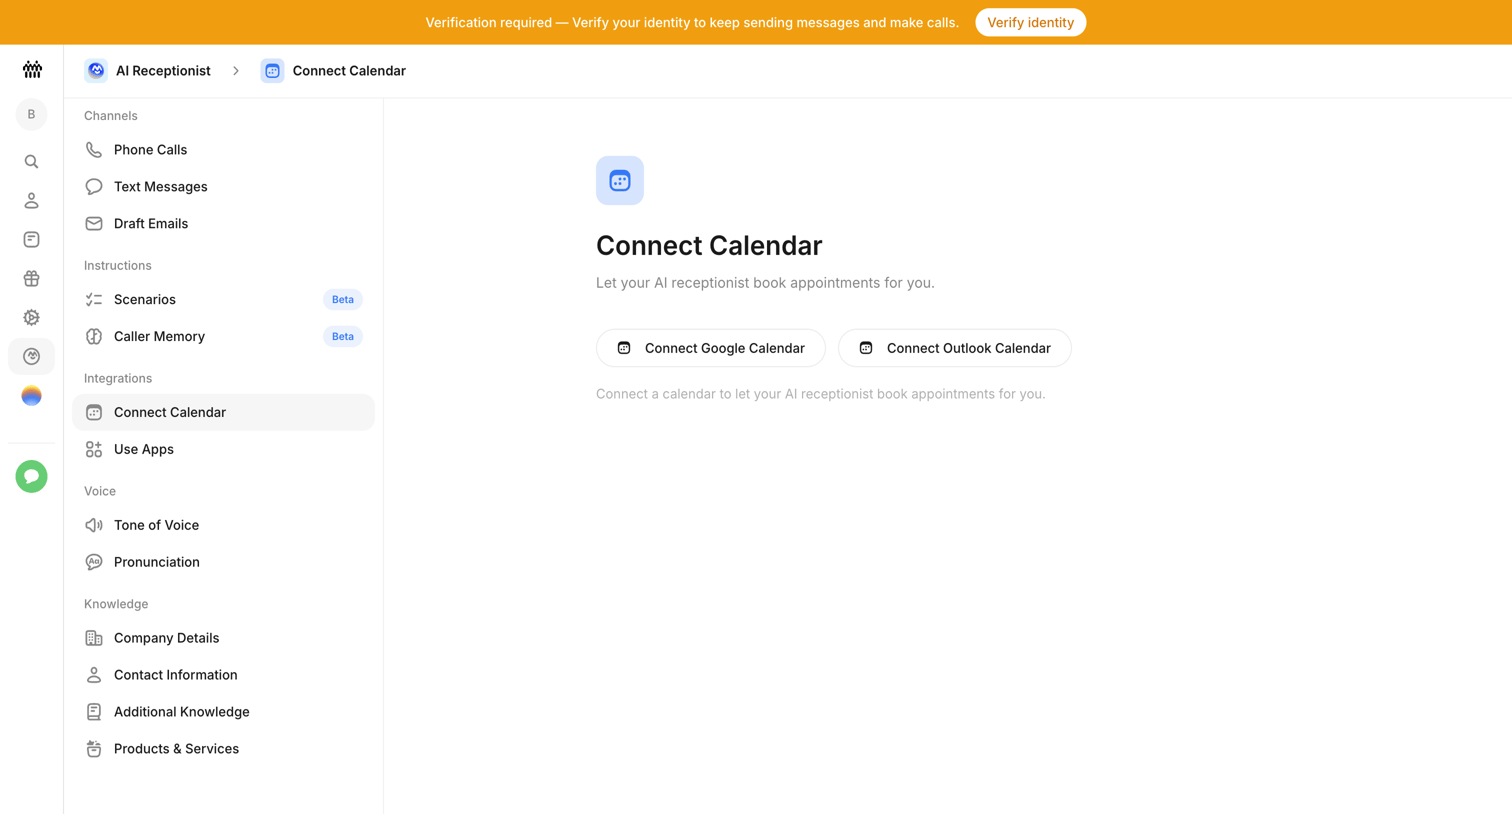
Task: Open the settings gear icon in rail
Action: click(x=32, y=317)
